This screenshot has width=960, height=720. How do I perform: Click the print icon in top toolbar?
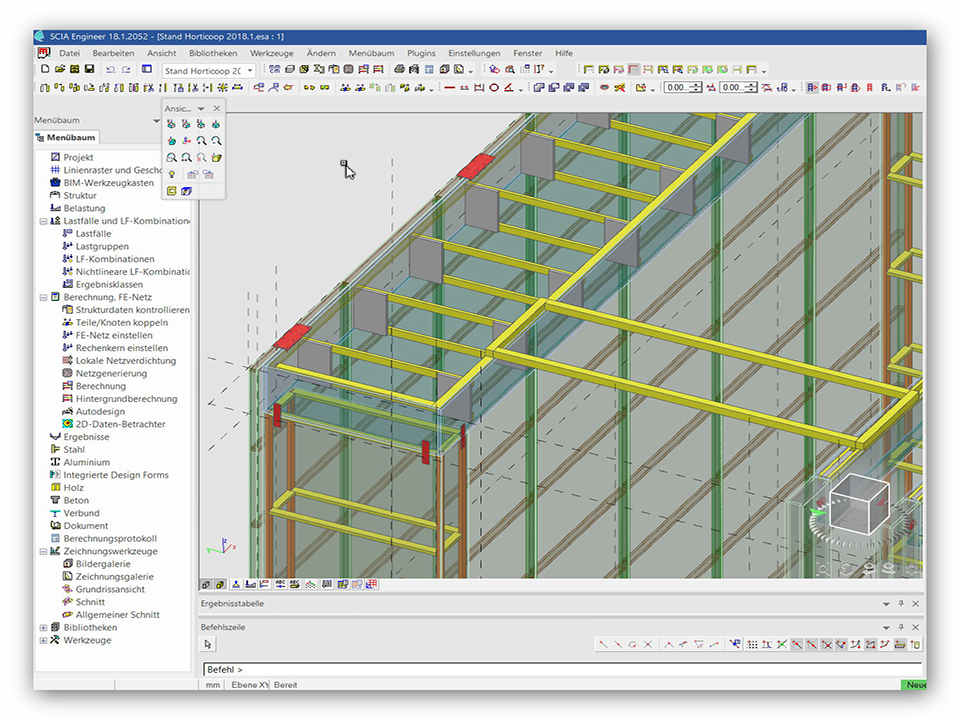tap(399, 70)
